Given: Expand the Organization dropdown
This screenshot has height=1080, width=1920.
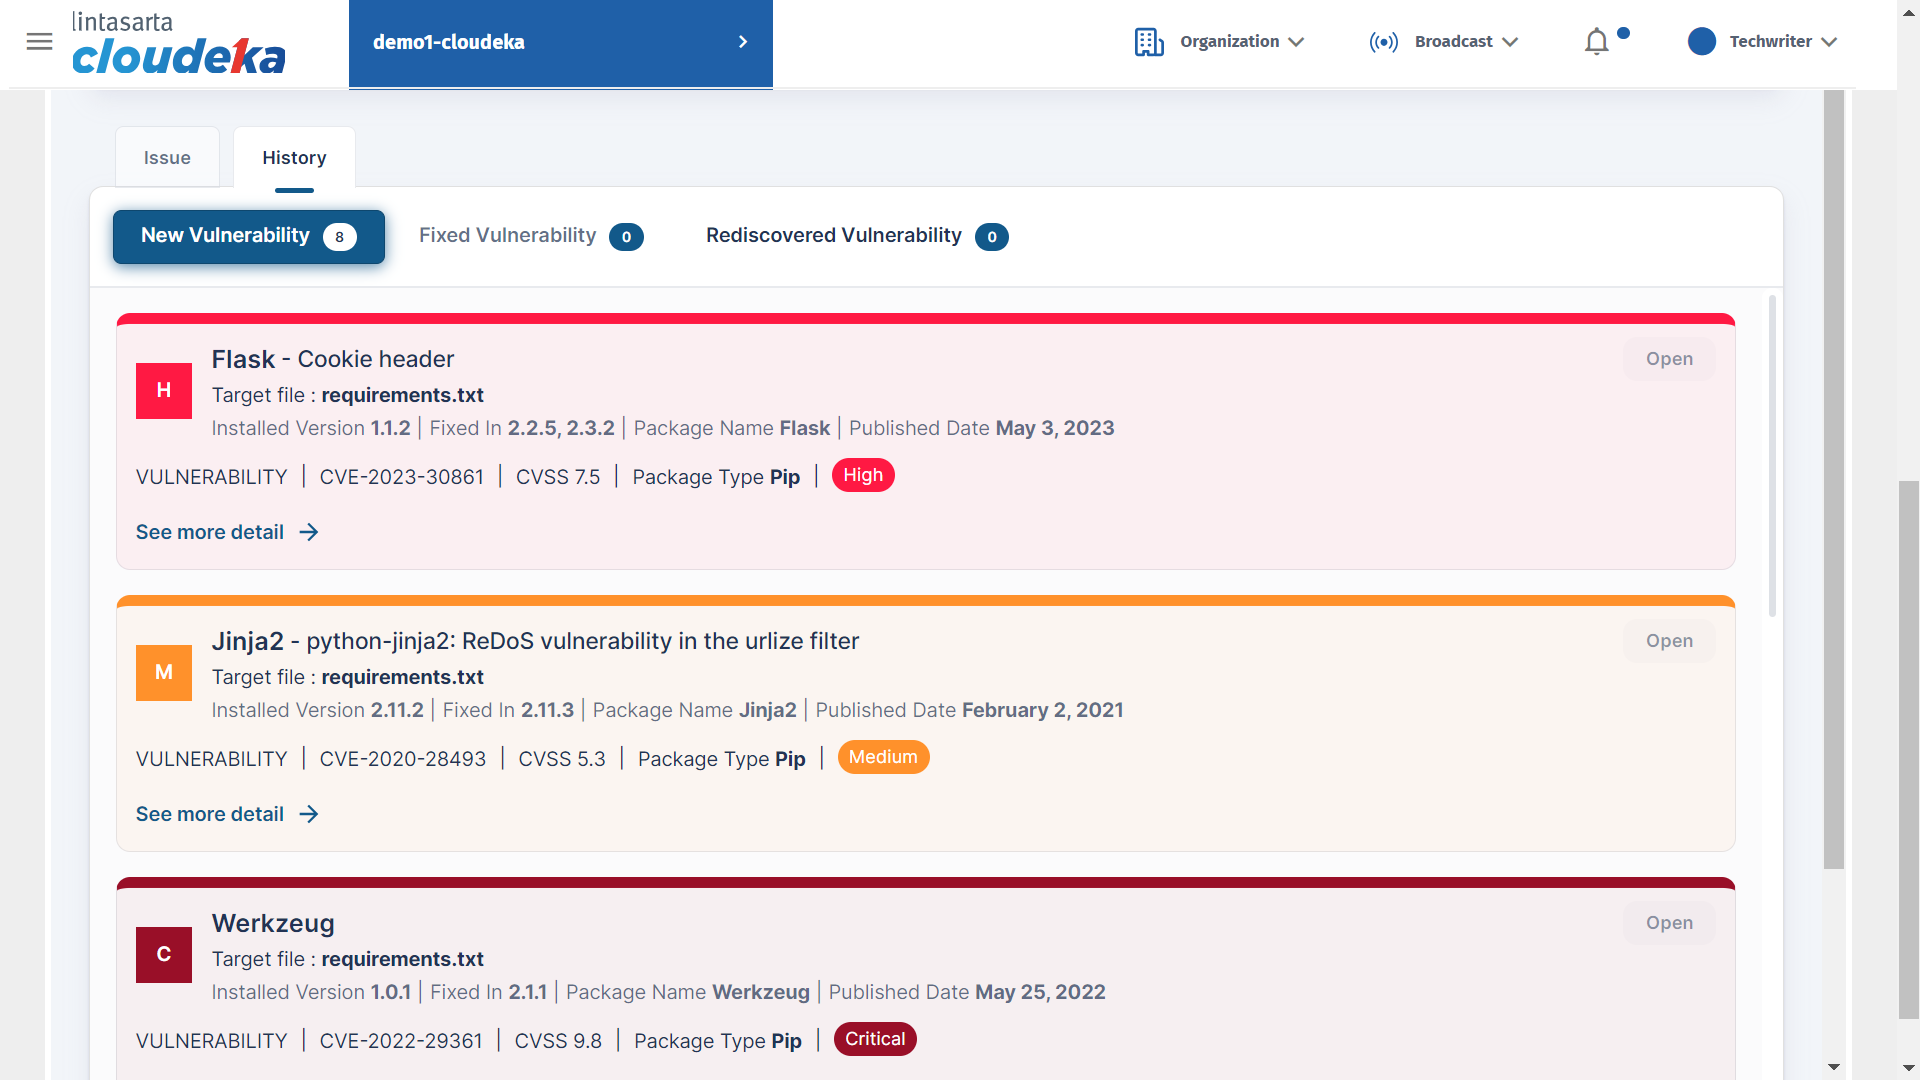Looking at the screenshot, I should (x=1297, y=42).
